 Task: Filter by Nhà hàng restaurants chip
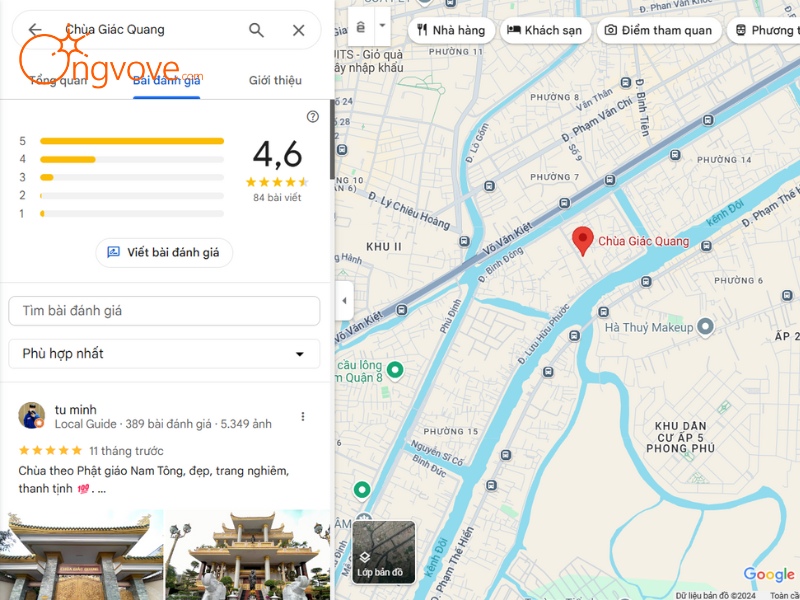451,30
